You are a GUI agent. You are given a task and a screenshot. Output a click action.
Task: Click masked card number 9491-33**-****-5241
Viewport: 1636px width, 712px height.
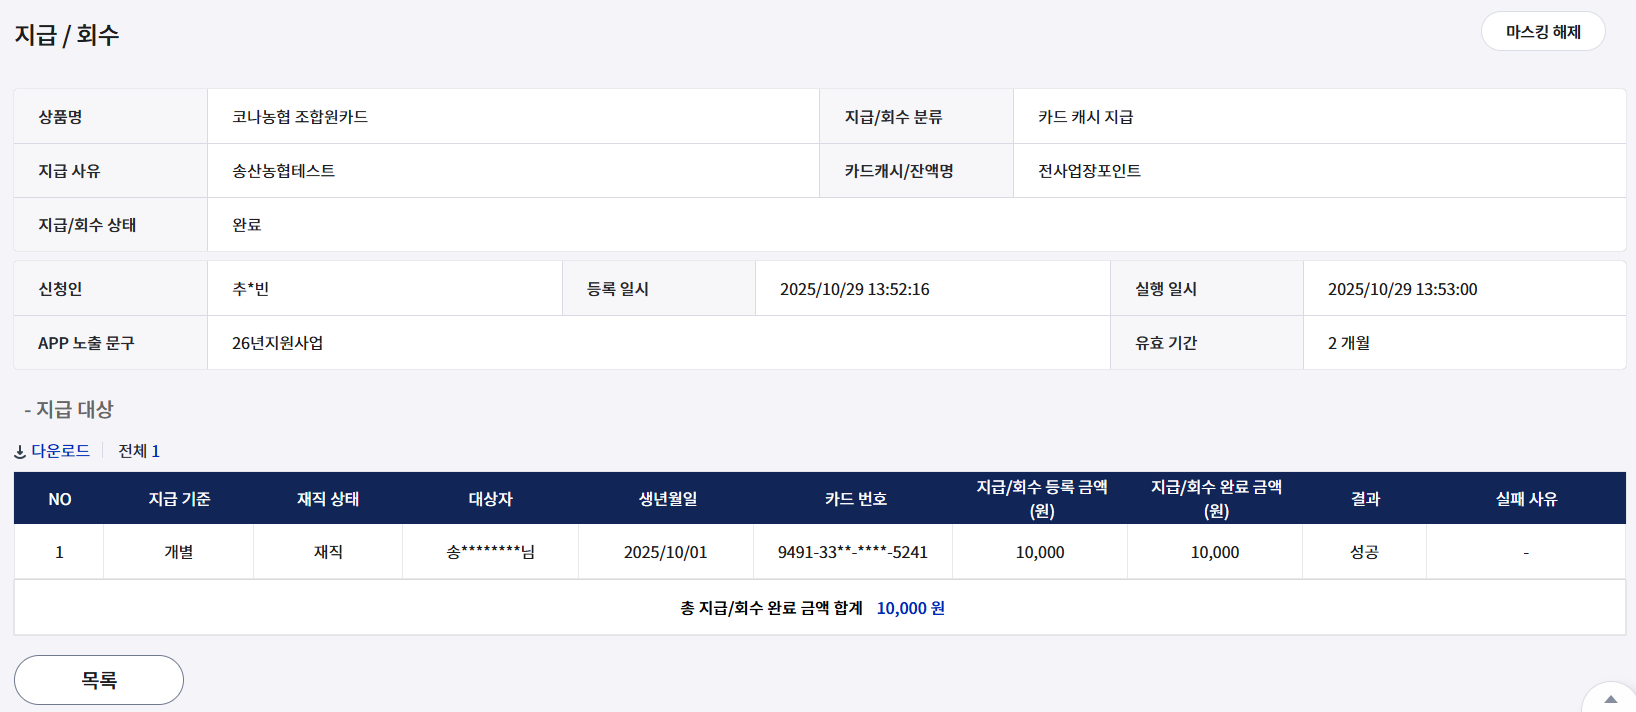(x=853, y=552)
